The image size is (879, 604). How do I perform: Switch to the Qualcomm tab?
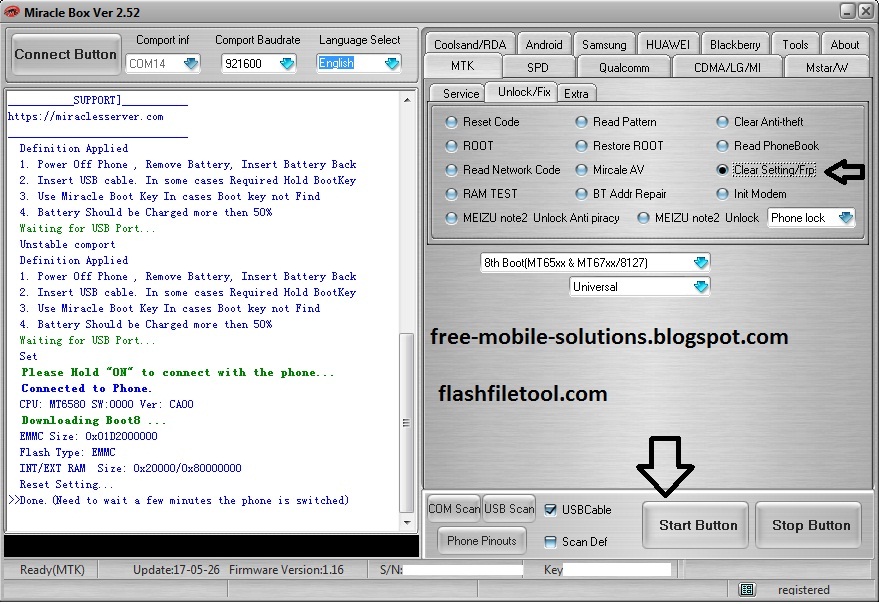click(x=624, y=67)
